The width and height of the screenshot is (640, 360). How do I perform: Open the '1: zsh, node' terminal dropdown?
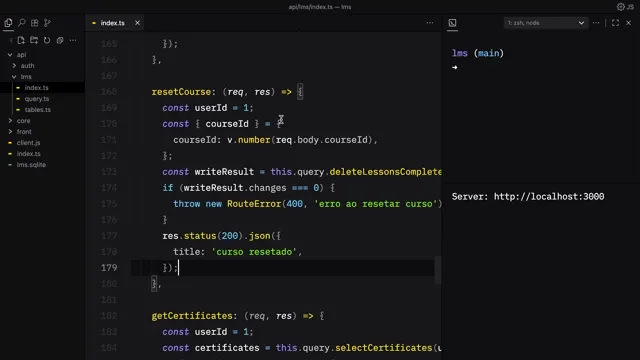[546, 23]
